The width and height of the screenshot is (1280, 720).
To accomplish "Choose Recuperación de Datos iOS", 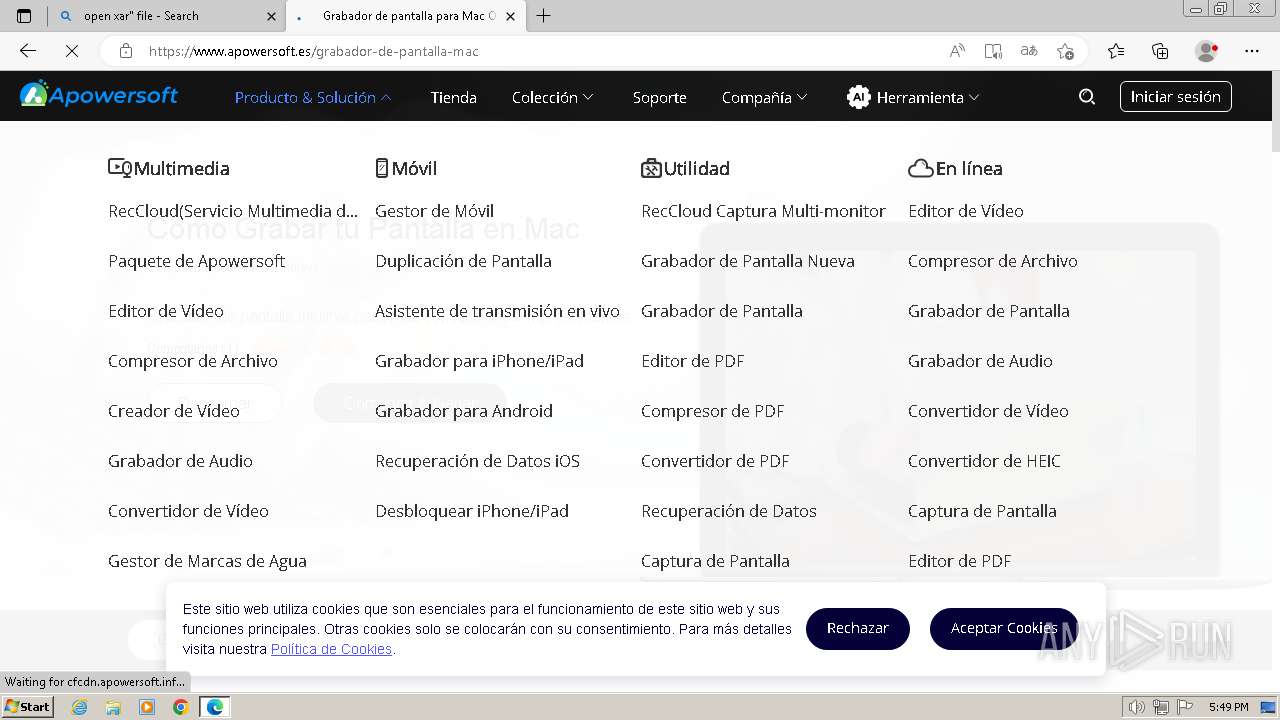I will (477, 461).
